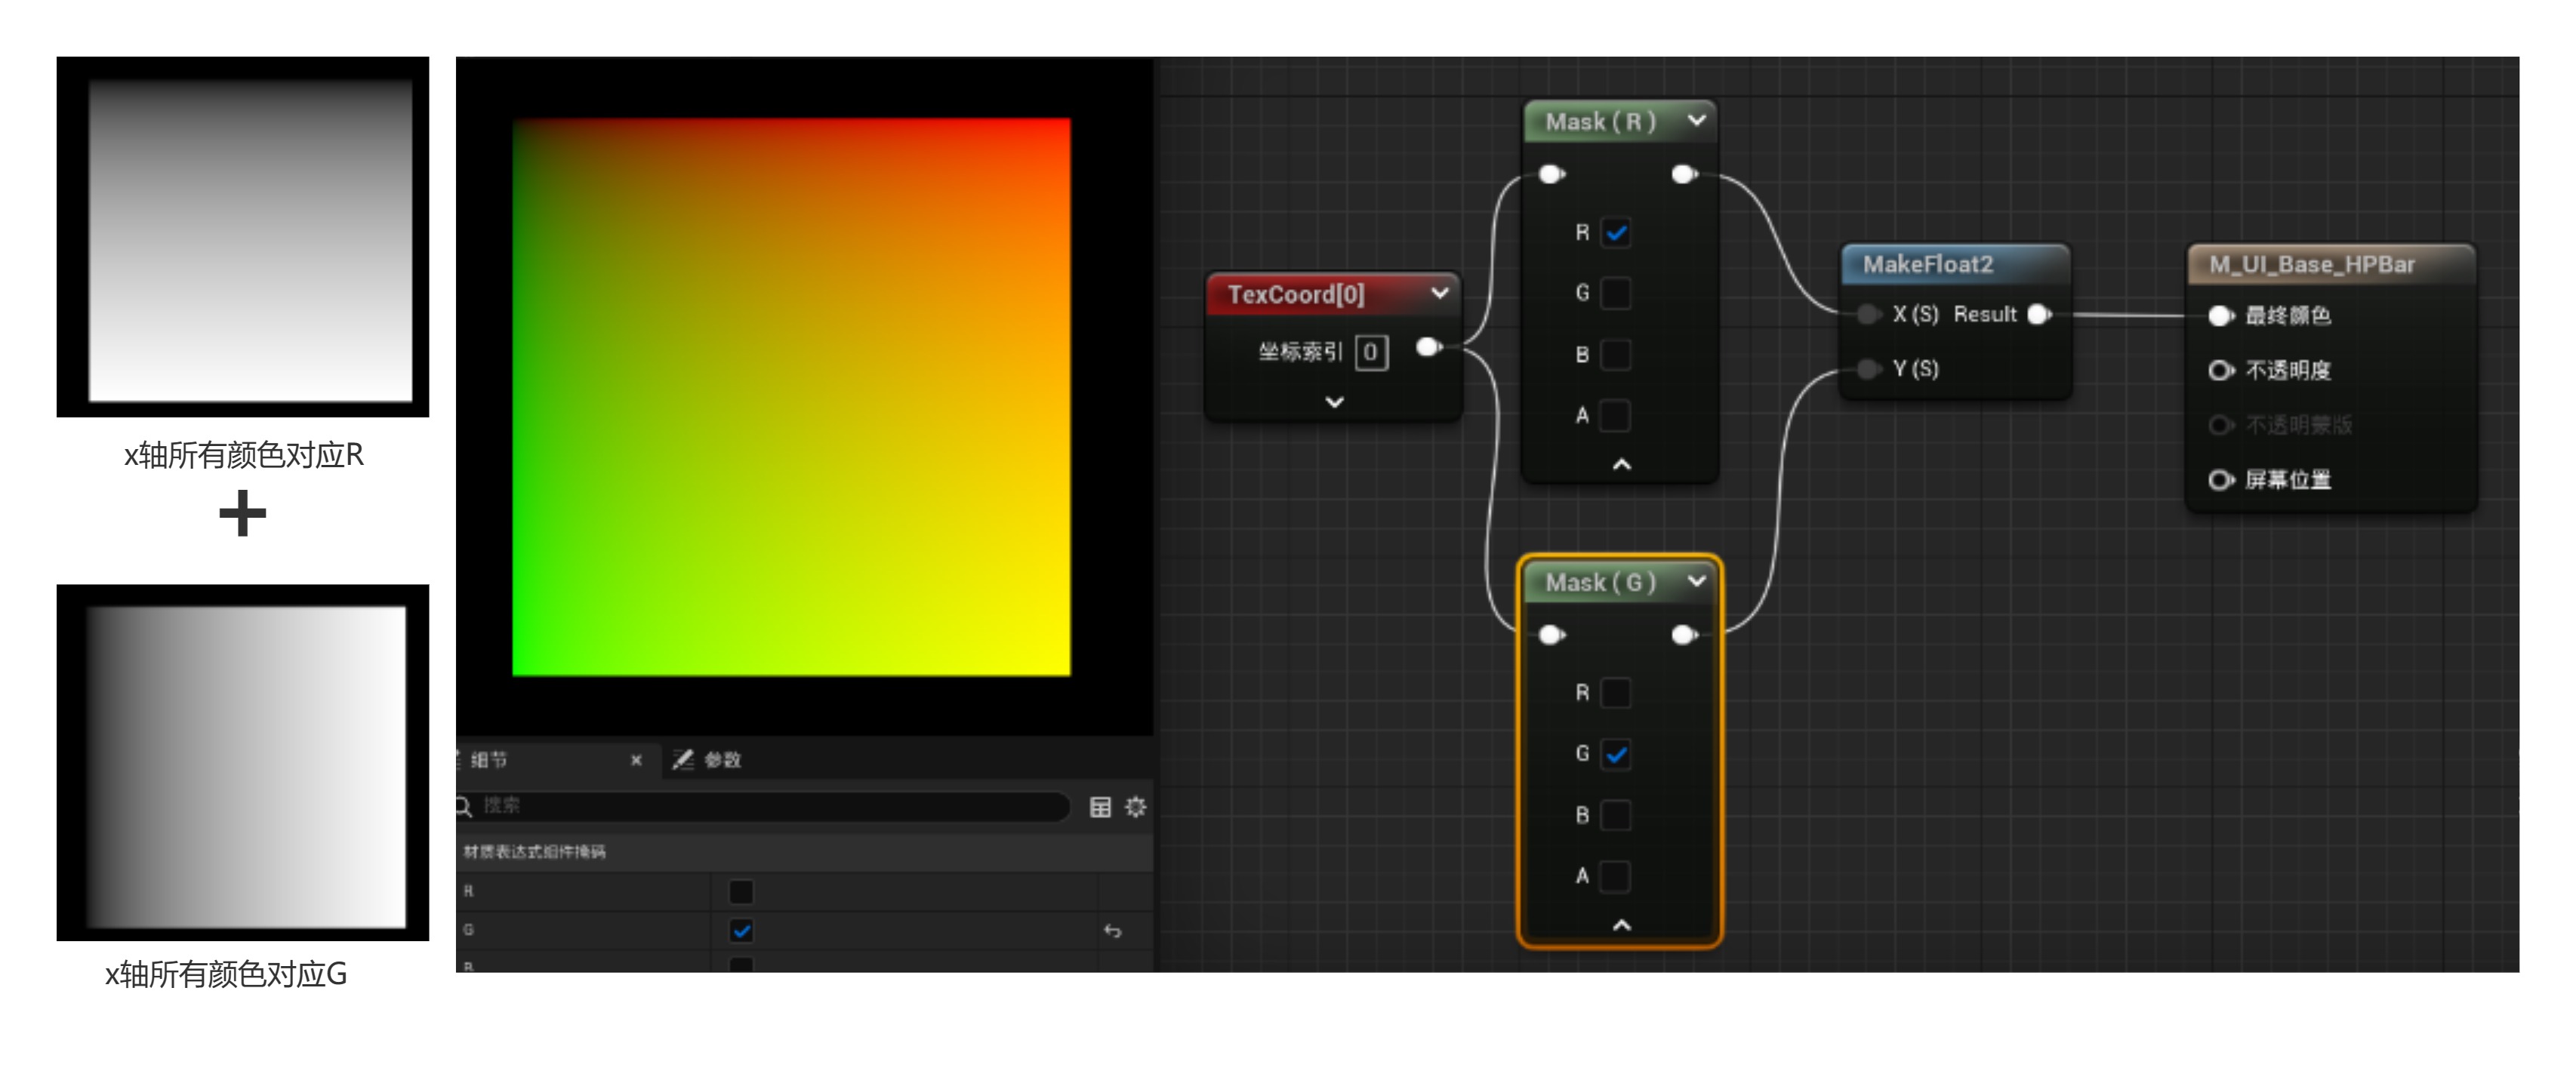Click the horizontal gradient image labeled G
Viewport: 2576px width, 1074px height.
(243, 763)
